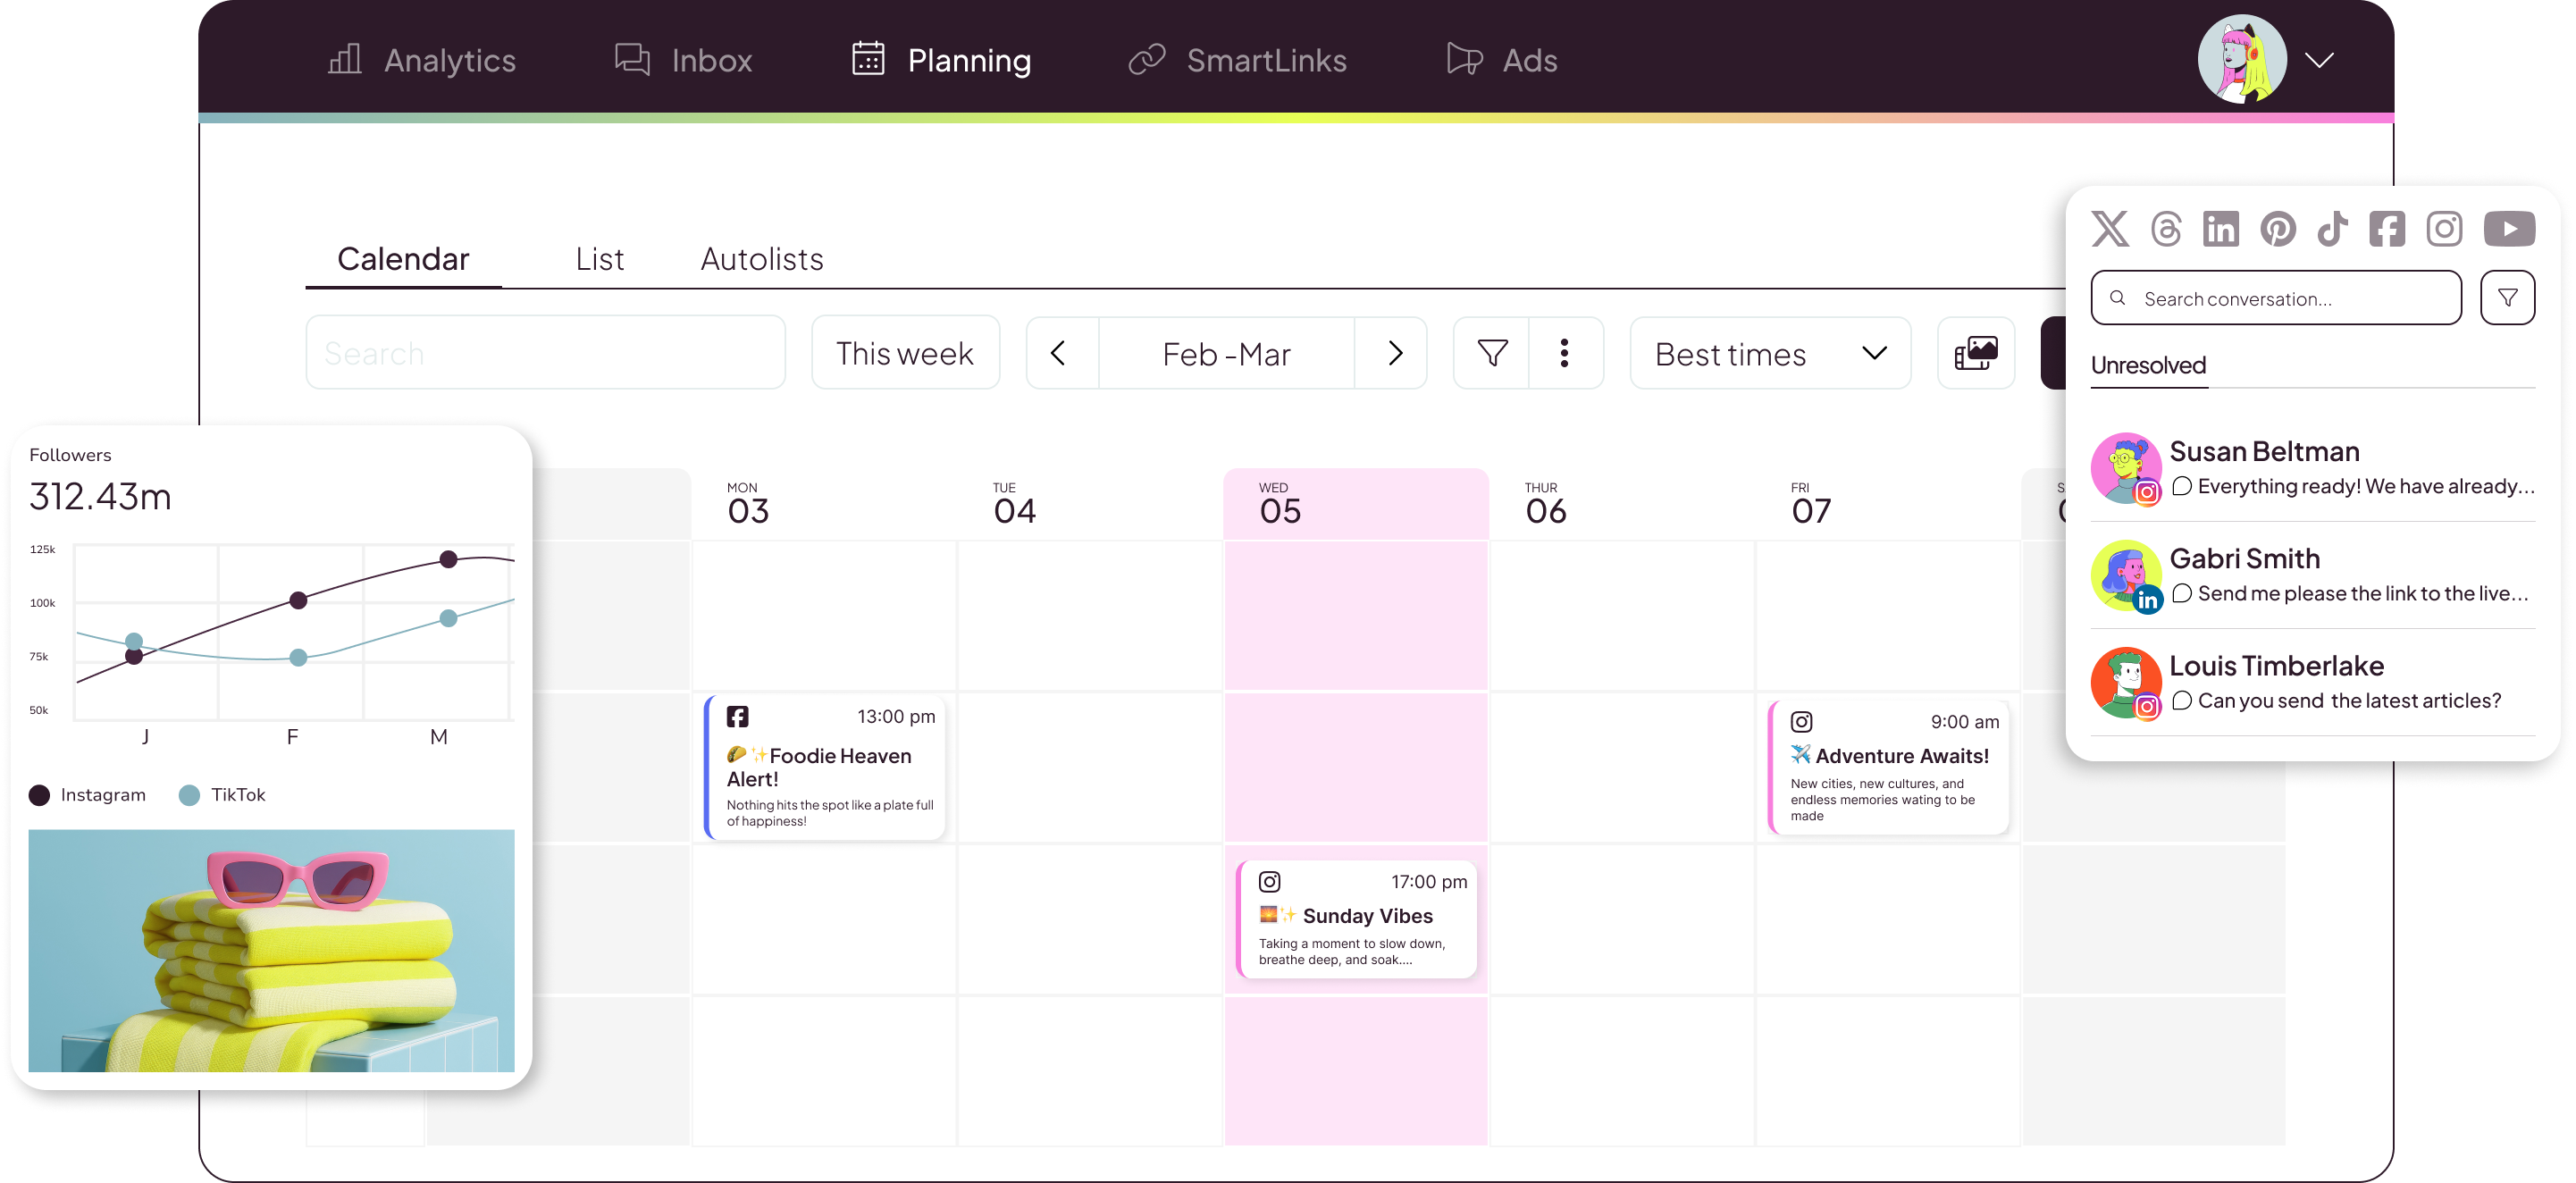The height and width of the screenshot is (1183, 2576).
Task: Click the TikTok network icon
Action: click(x=2332, y=228)
